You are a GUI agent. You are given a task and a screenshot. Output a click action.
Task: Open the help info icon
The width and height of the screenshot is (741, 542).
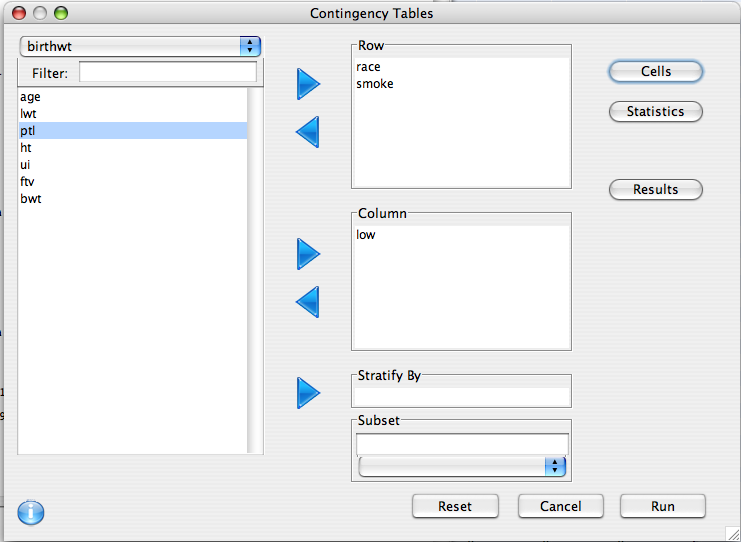point(31,512)
